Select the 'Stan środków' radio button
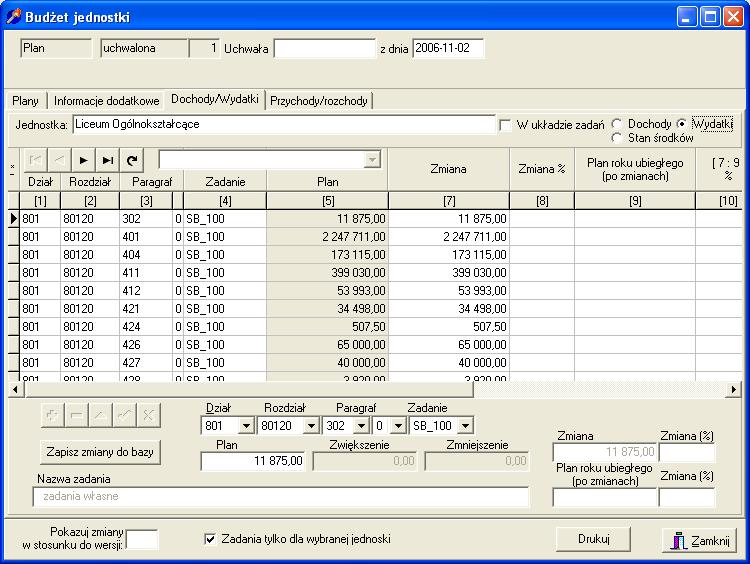 pos(617,138)
